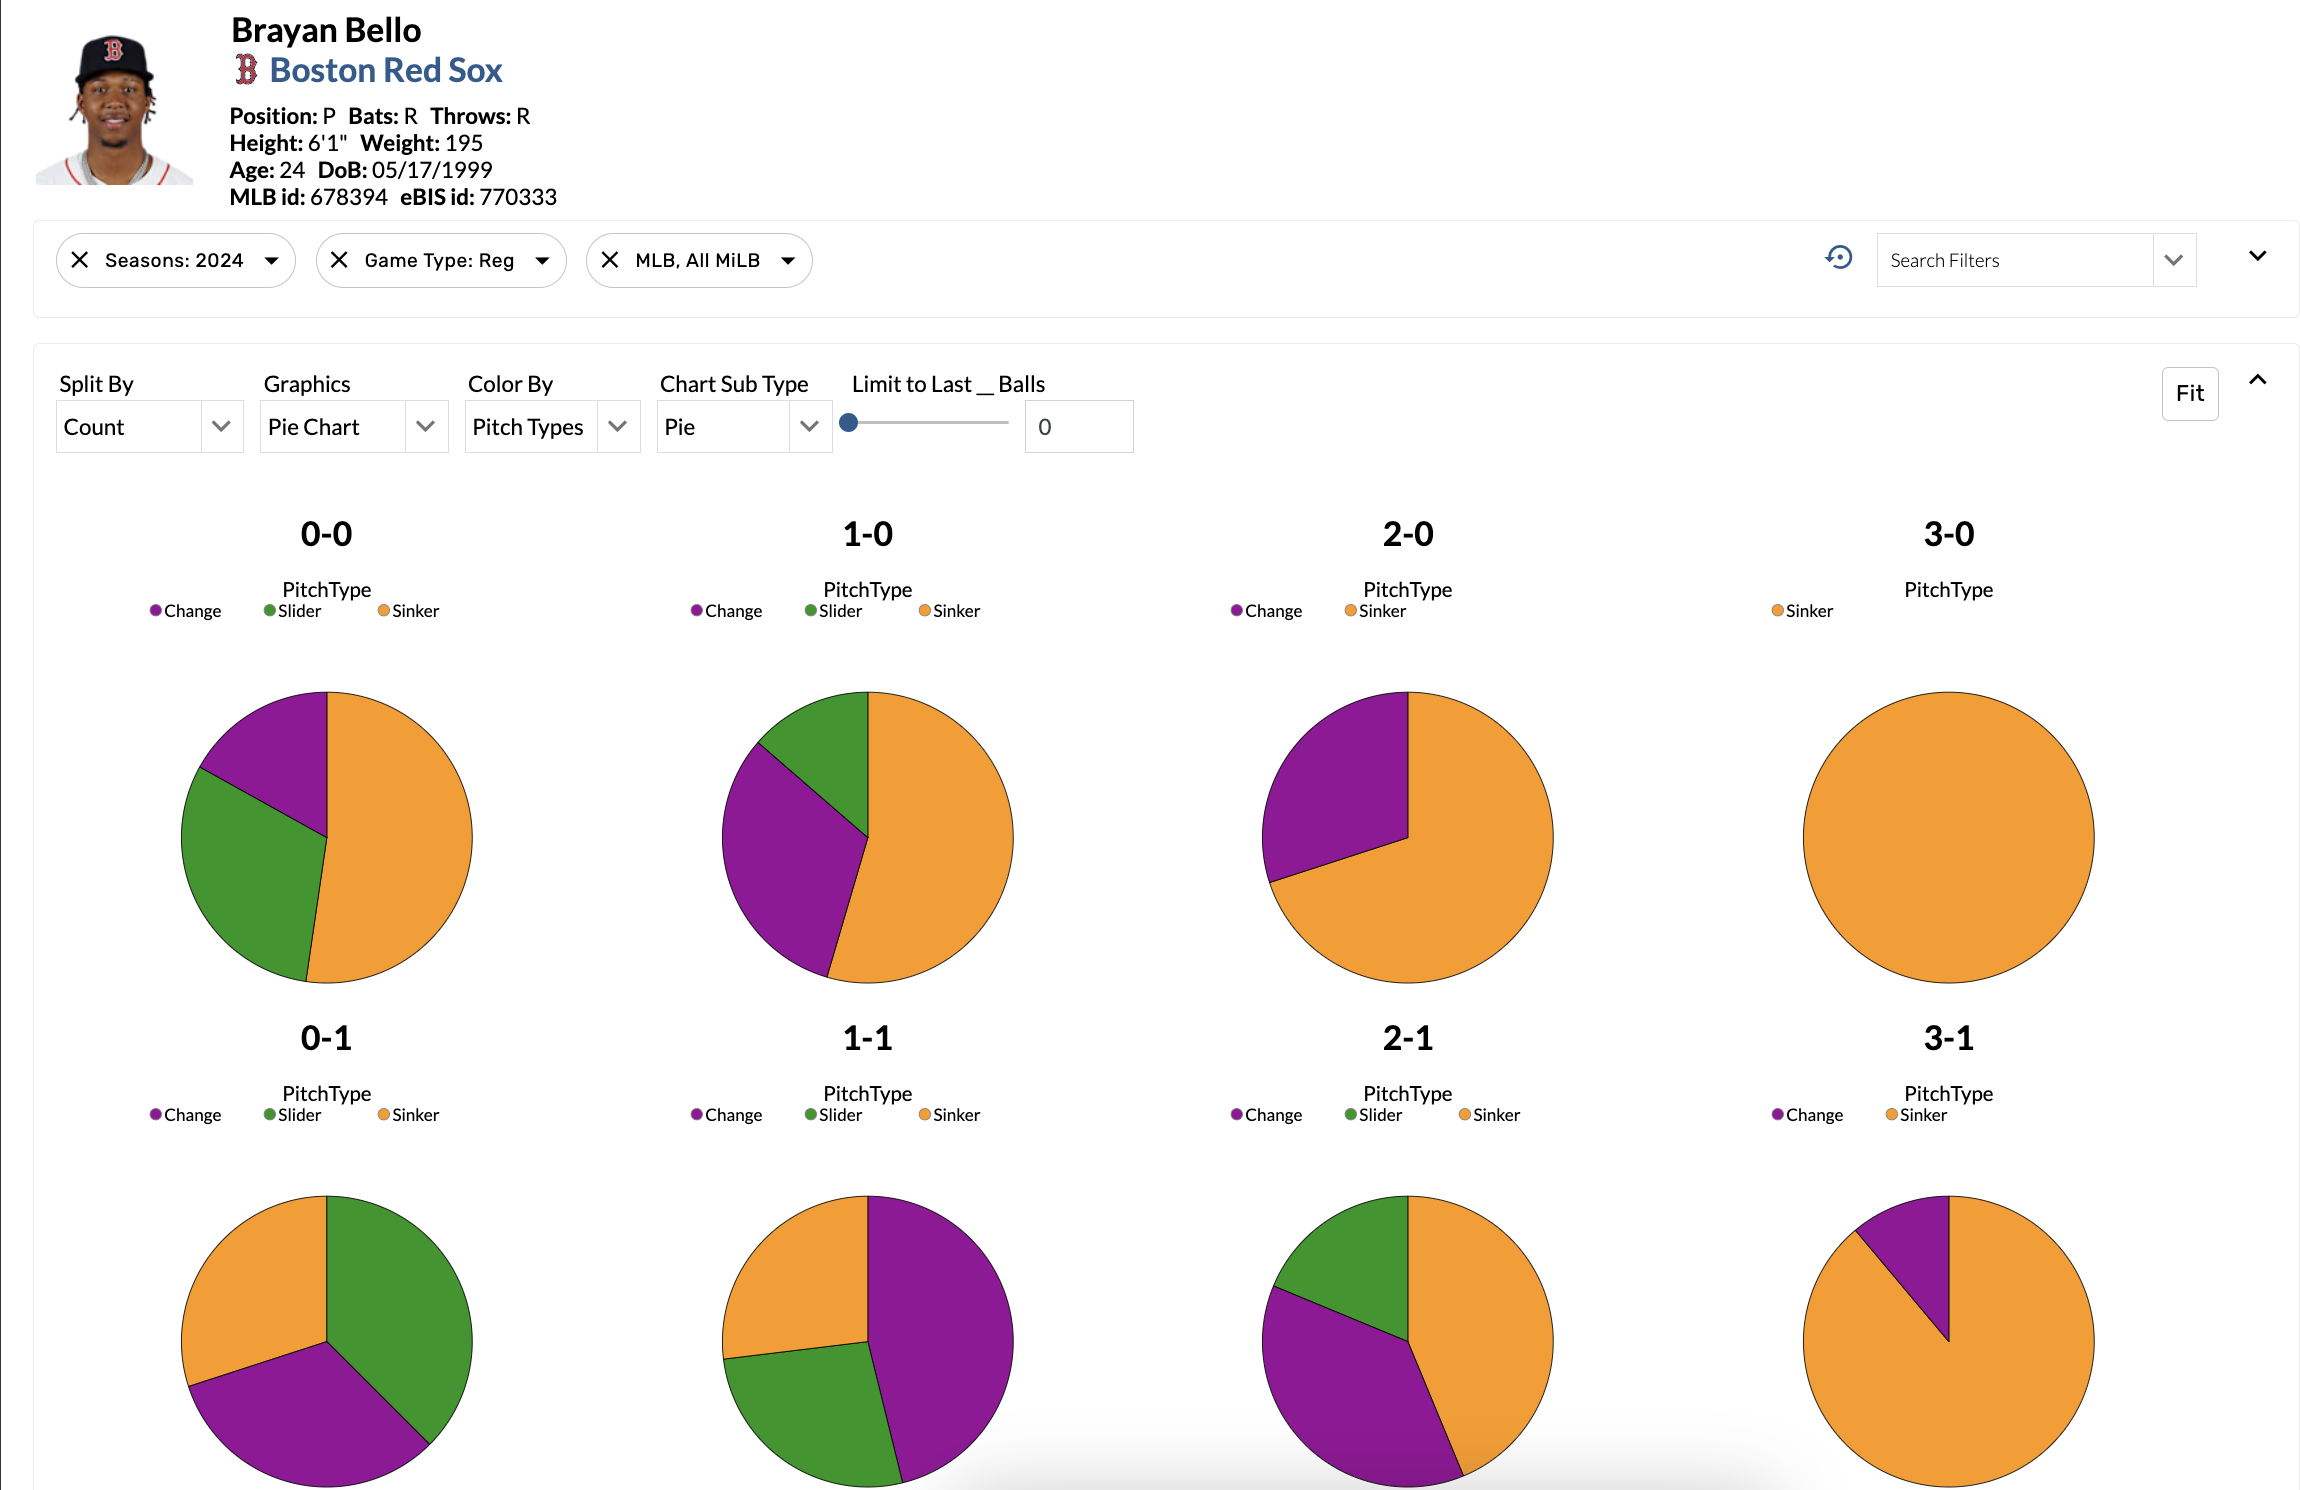
Task: Click the restore filter history icon
Action: click(x=1838, y=258)
